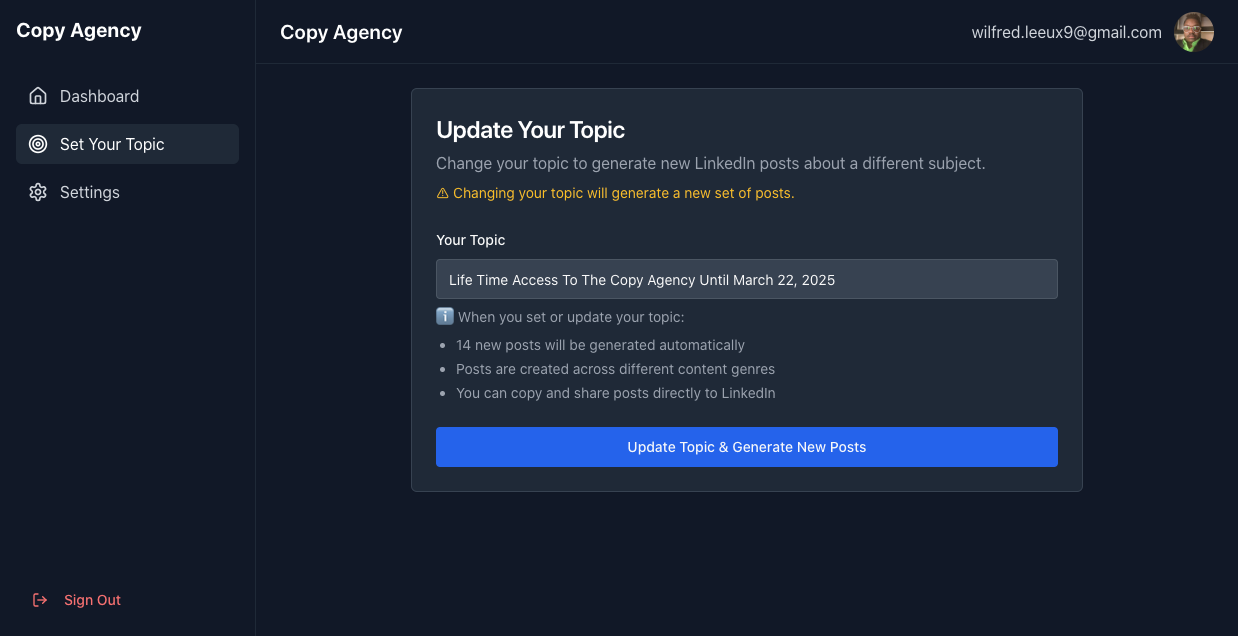Click the Copy Agency header title
Image resolution: width=1238 pixels, height=636 pixels.
341,31
